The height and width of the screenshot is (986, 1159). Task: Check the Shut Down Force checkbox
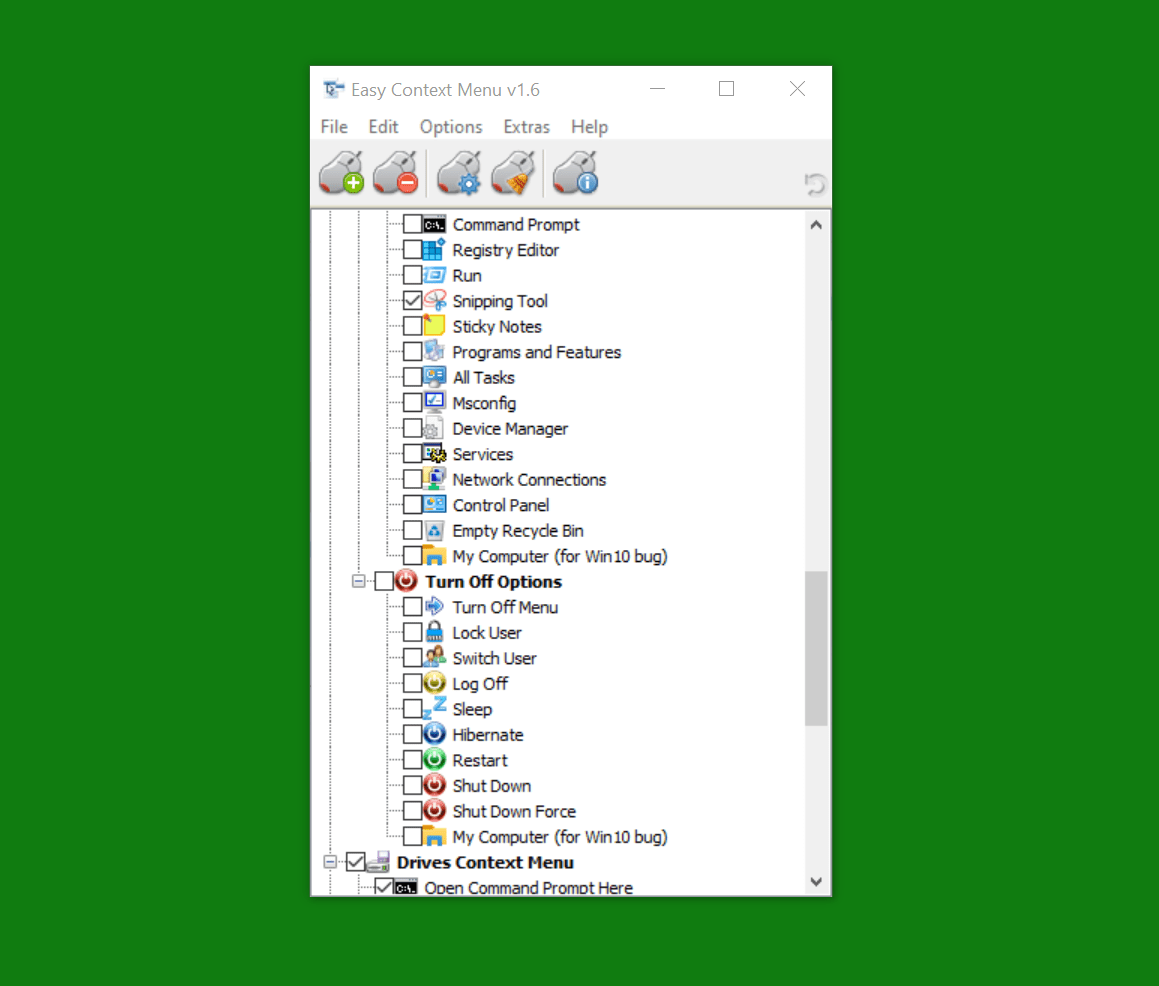412,811
